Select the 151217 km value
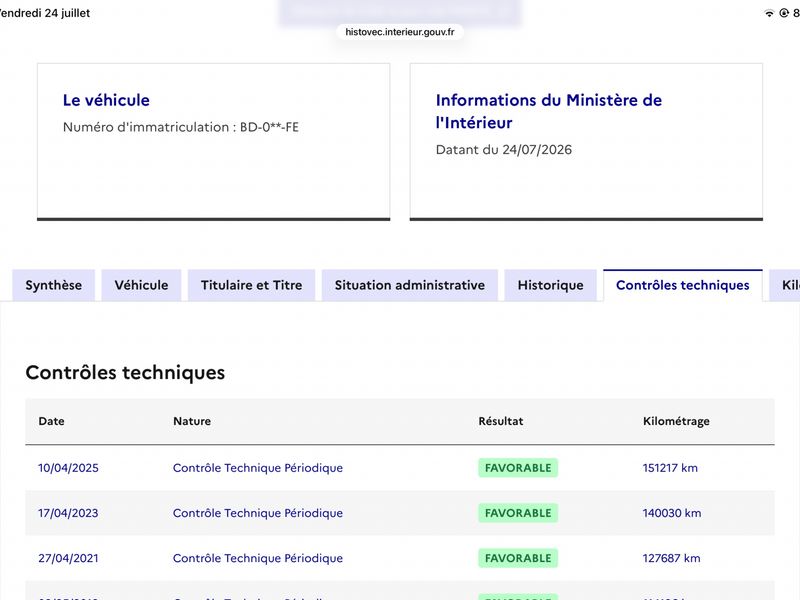 pos(670,468)
